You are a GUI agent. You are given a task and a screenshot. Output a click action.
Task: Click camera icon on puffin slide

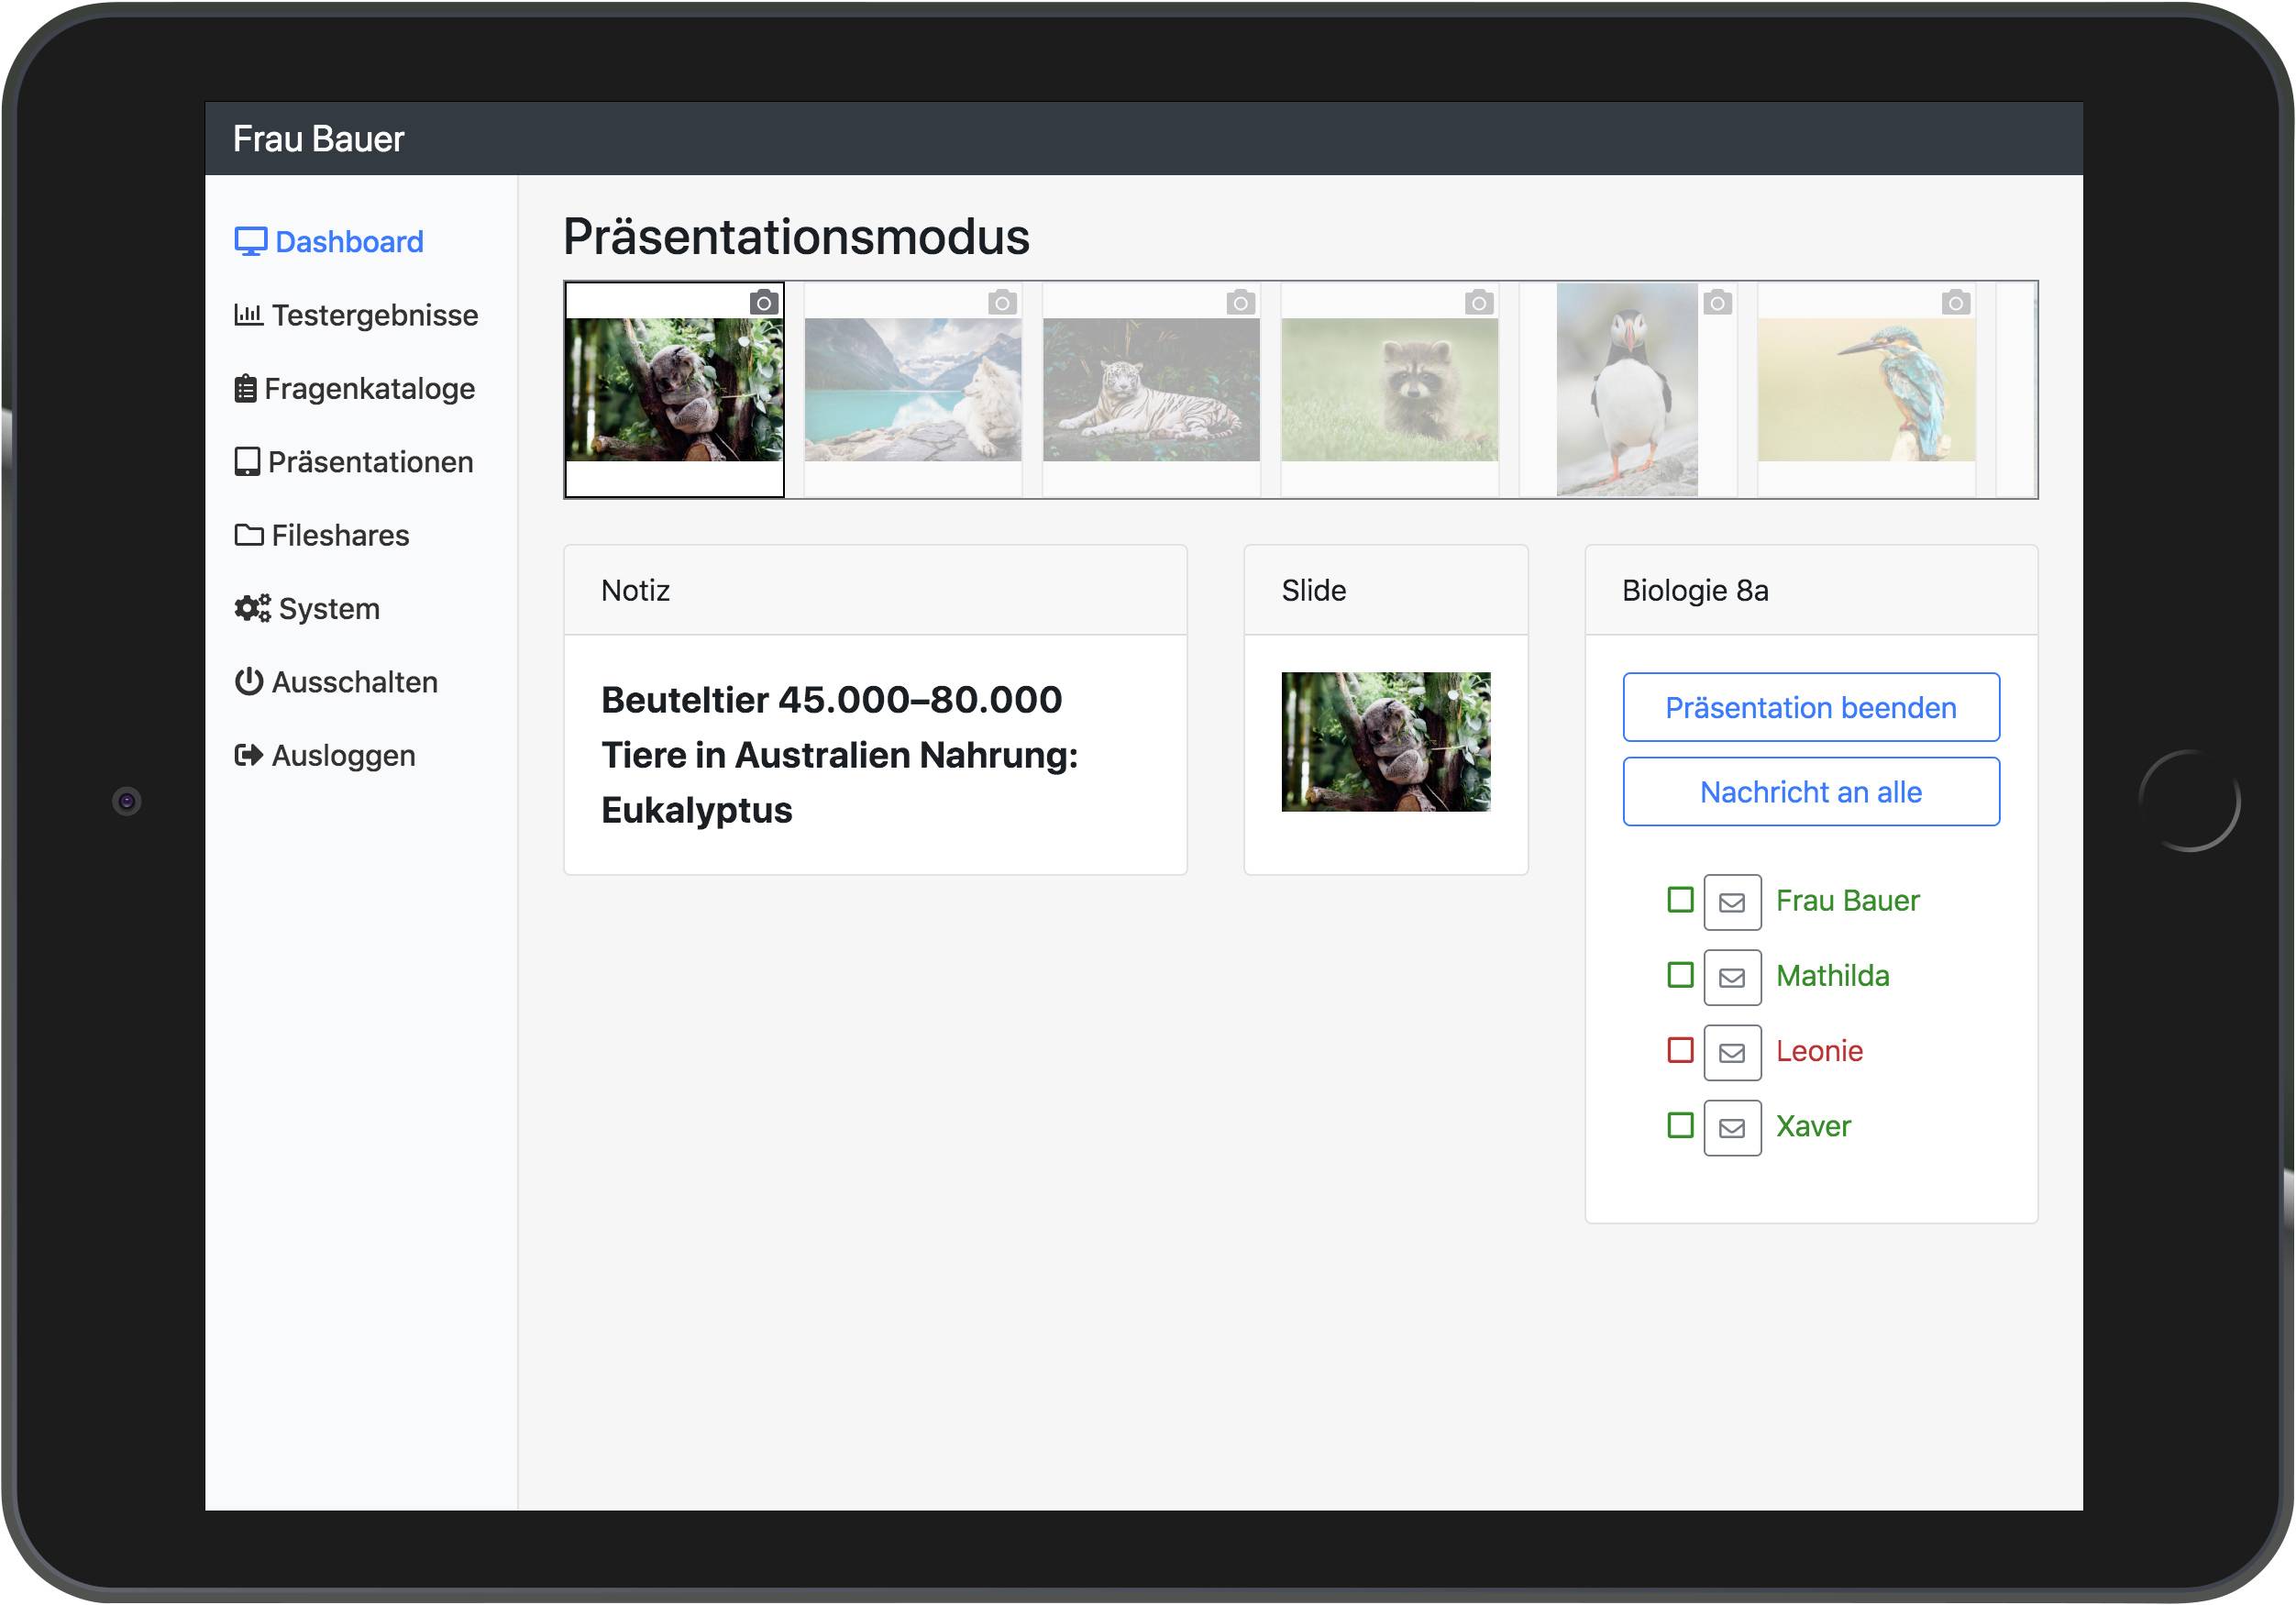[x=1717, y=302]
